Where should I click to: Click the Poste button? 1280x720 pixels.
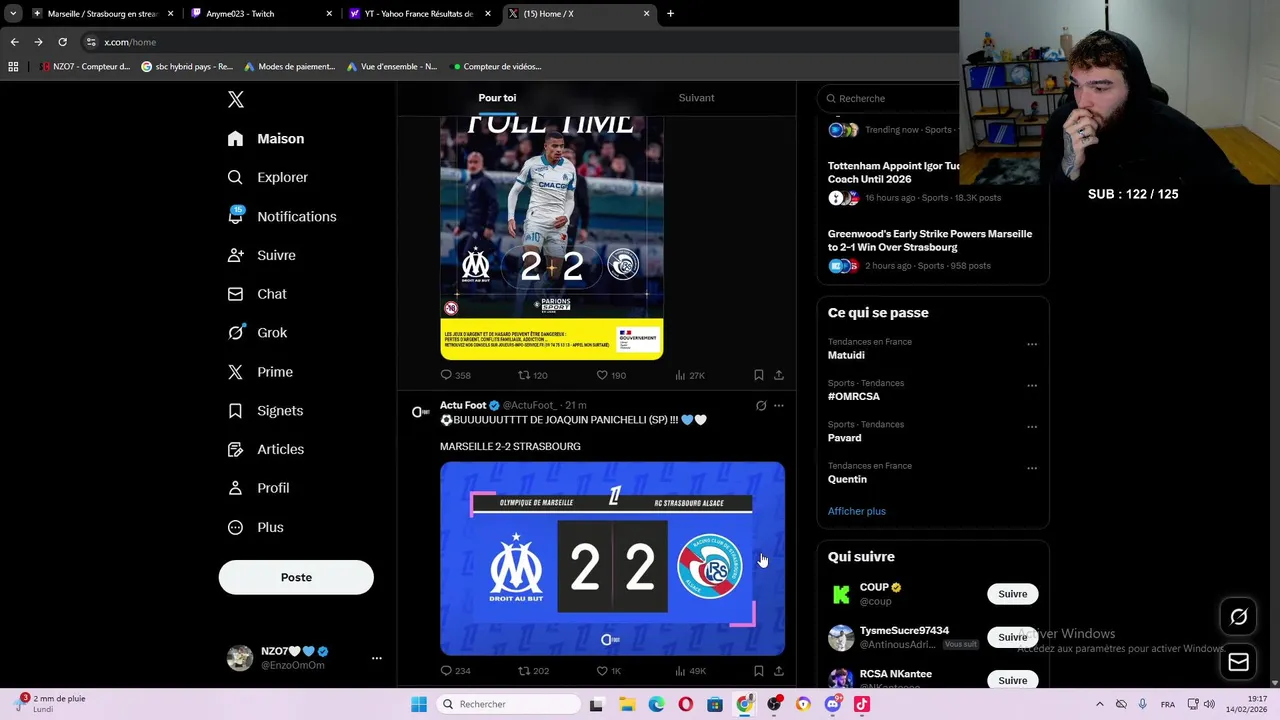pos(296,577)
